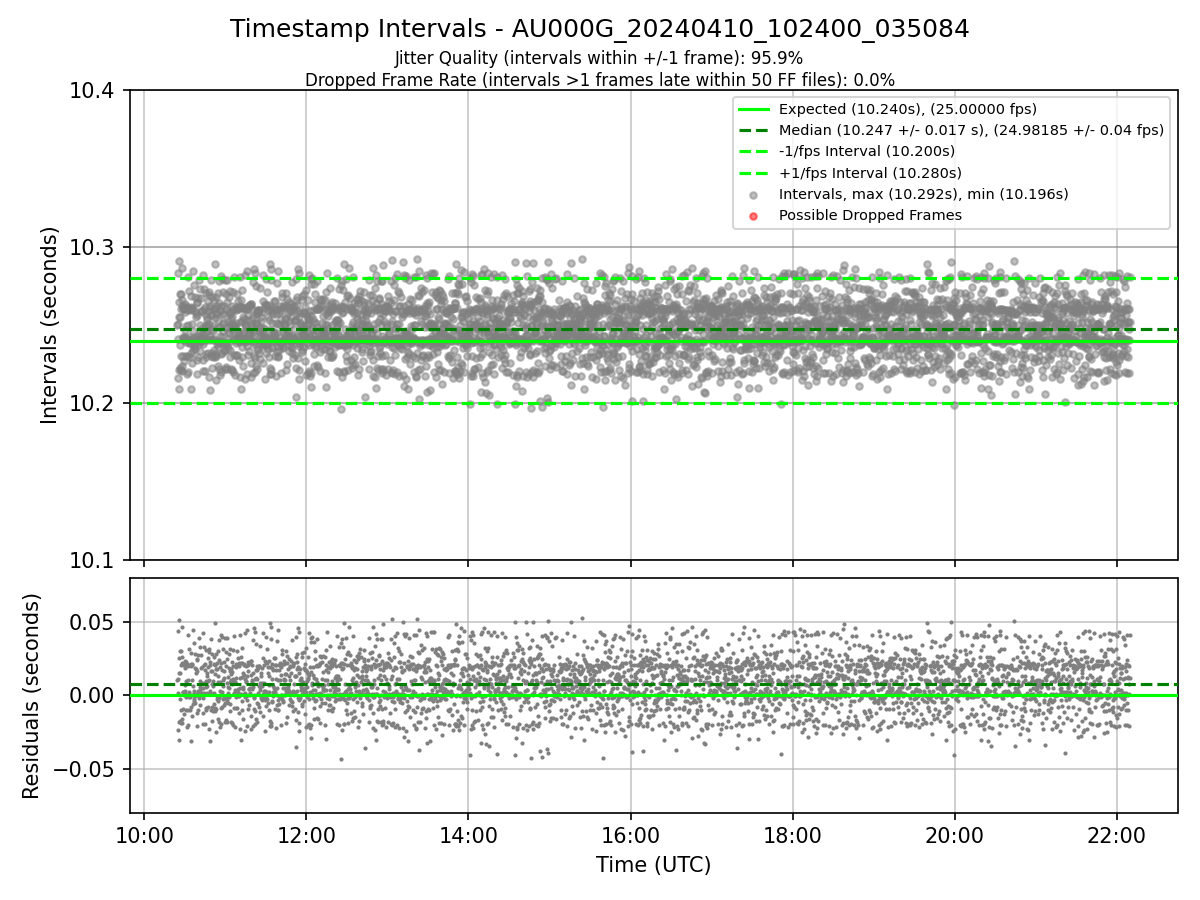Click the 14:00 time tick label
Viewport: 1200px width, 900px height.
pos(468,835)
